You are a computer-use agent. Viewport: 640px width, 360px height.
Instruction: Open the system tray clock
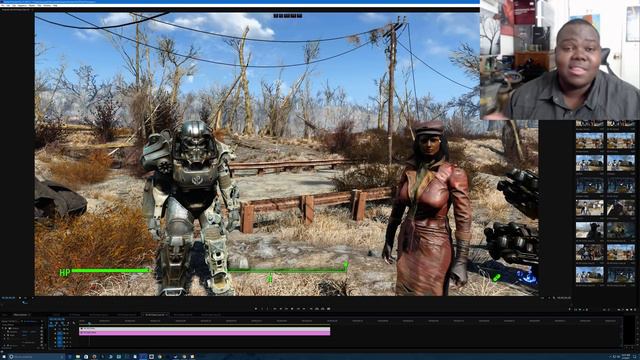coord(627,357)
